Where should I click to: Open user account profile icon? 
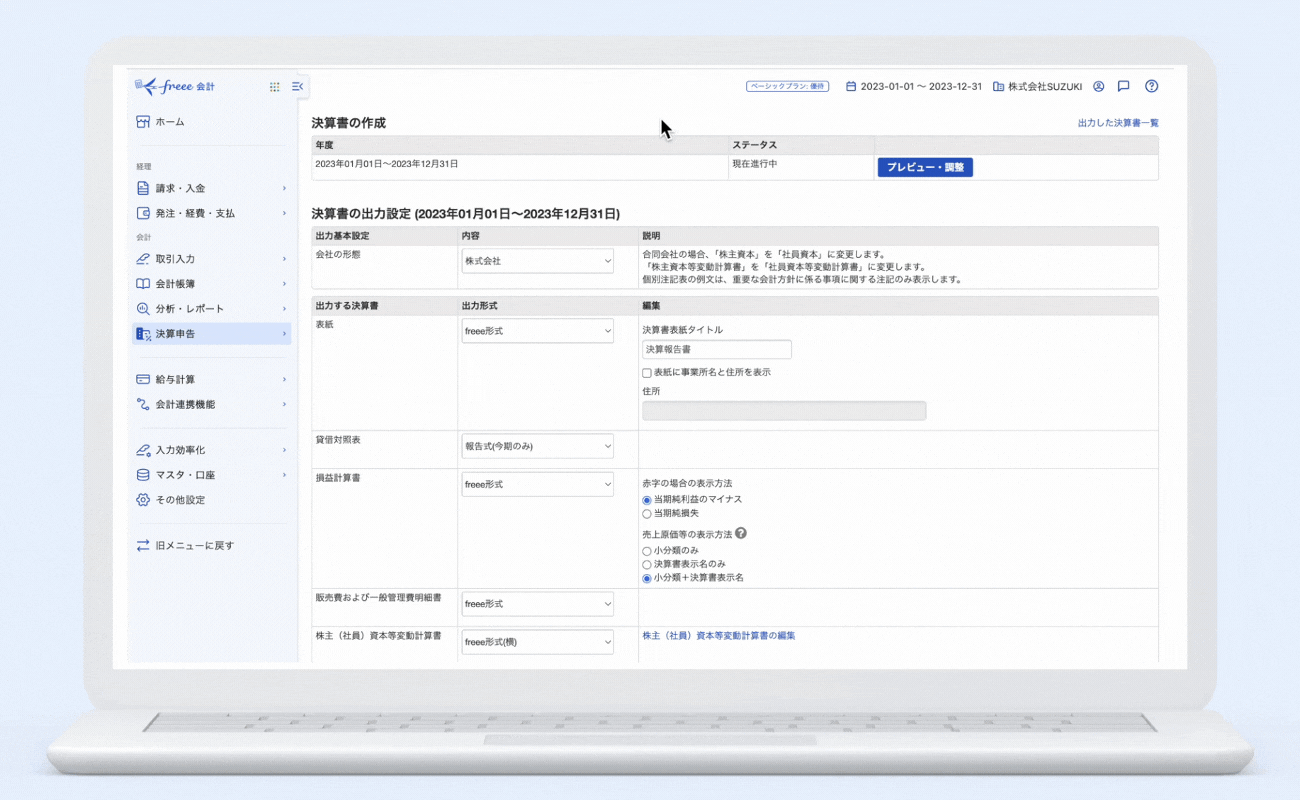pos(1098,87)
